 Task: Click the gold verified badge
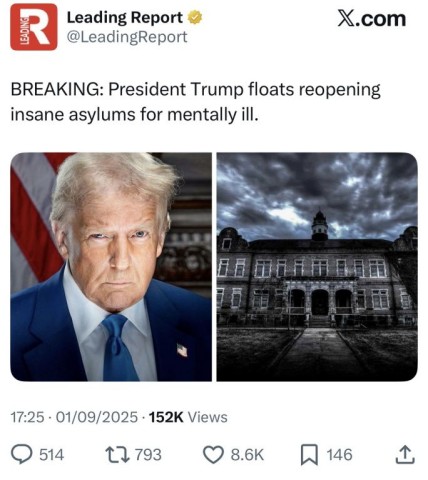click(195, 18)
